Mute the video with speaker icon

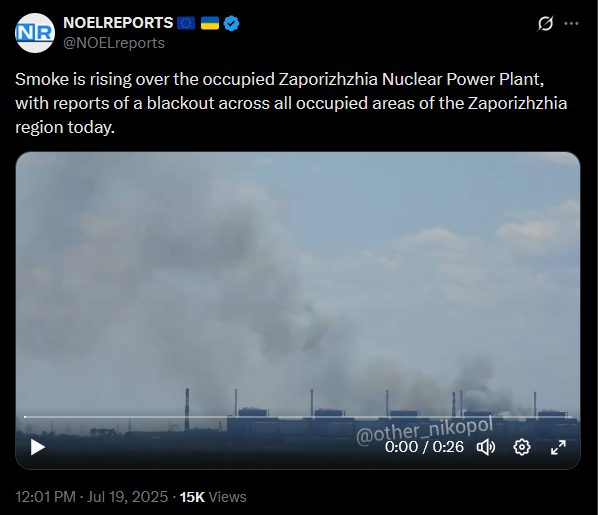tap(486, 447)
